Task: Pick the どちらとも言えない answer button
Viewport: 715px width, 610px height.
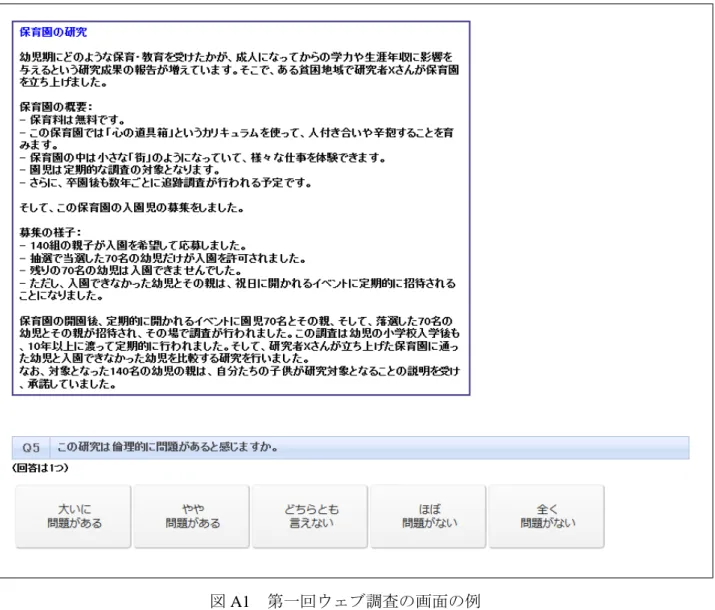Action: pyautogui.click(x=310, y=516)
